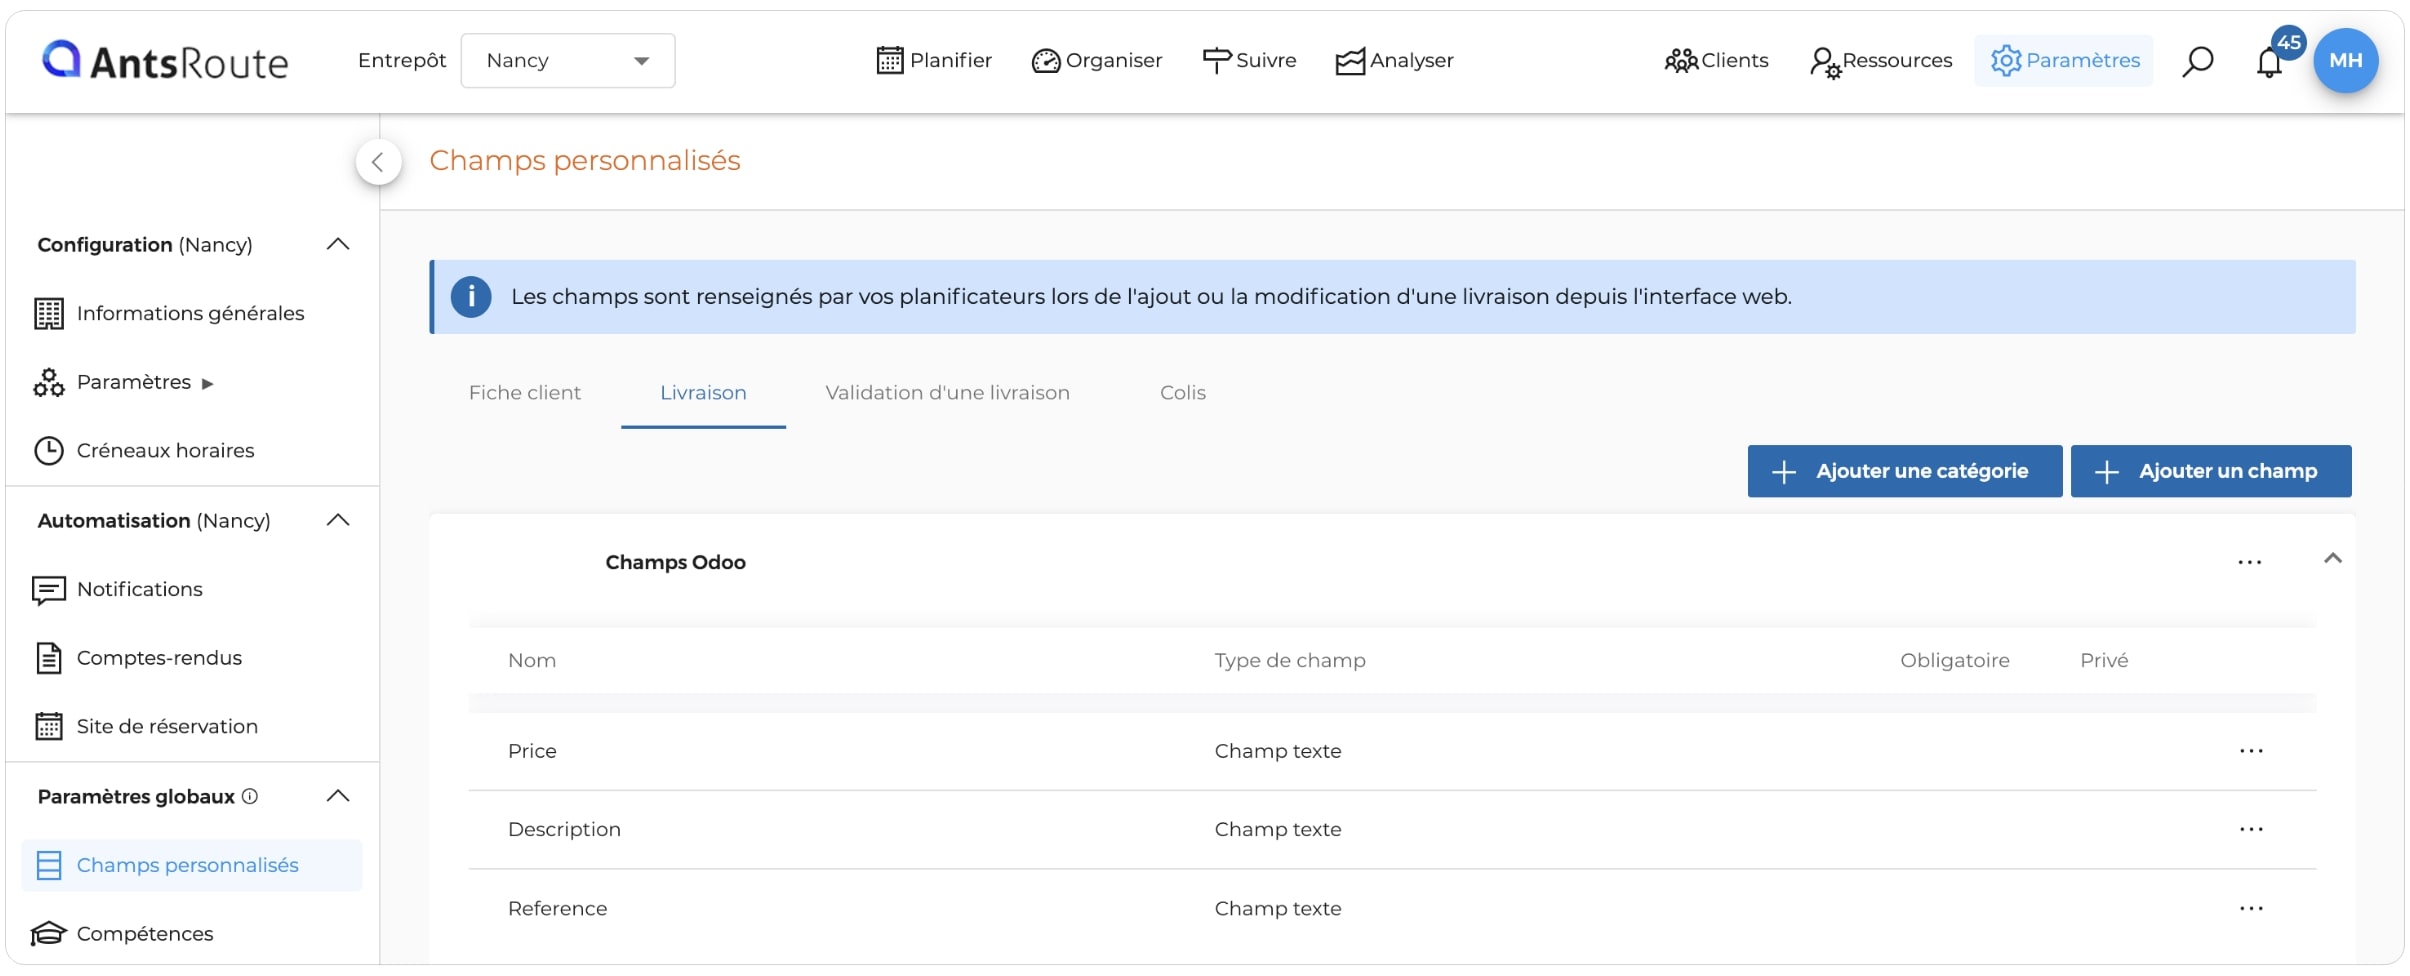Open Créneaux horaires

(x=166, y=451)
